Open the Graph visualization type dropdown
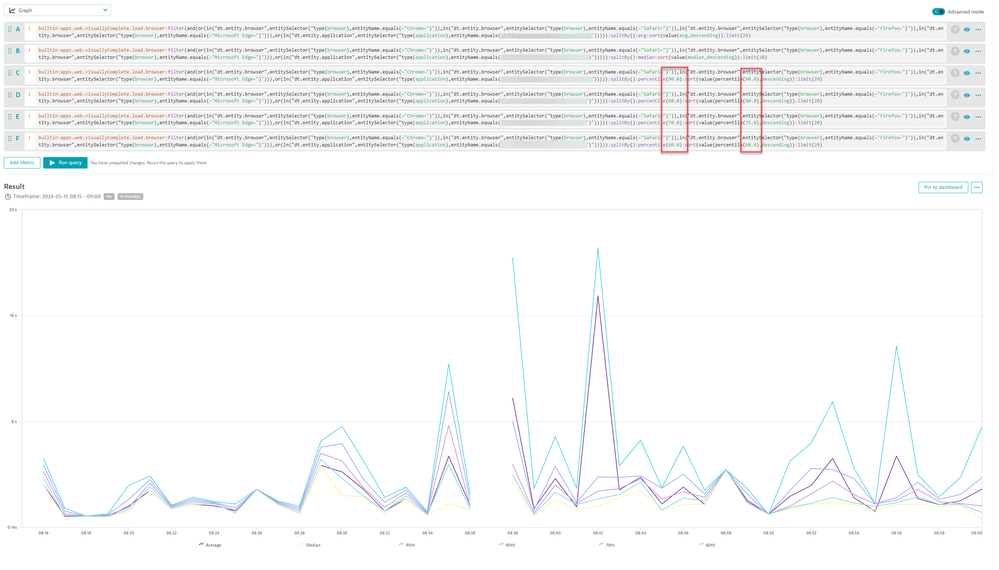Viewport: 999px width, 570px height. pyautogui.click(x=58, y=10)
